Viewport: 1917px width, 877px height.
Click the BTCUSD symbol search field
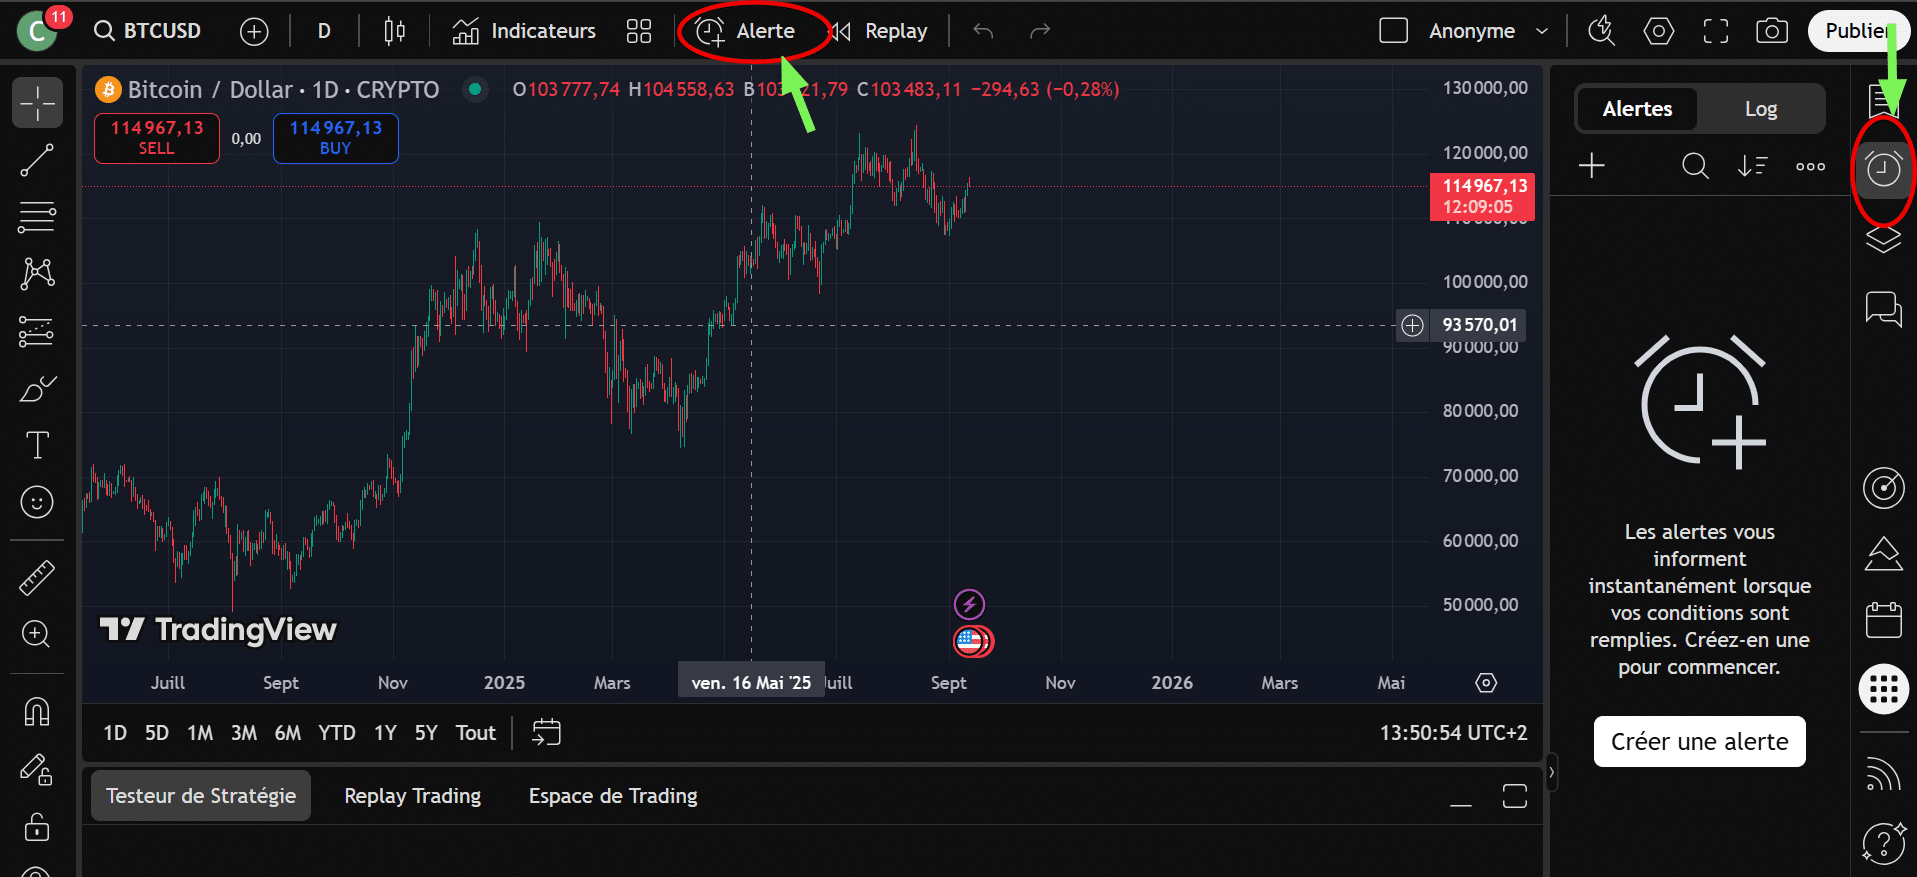pyautogui.click(x=148, y=31)
